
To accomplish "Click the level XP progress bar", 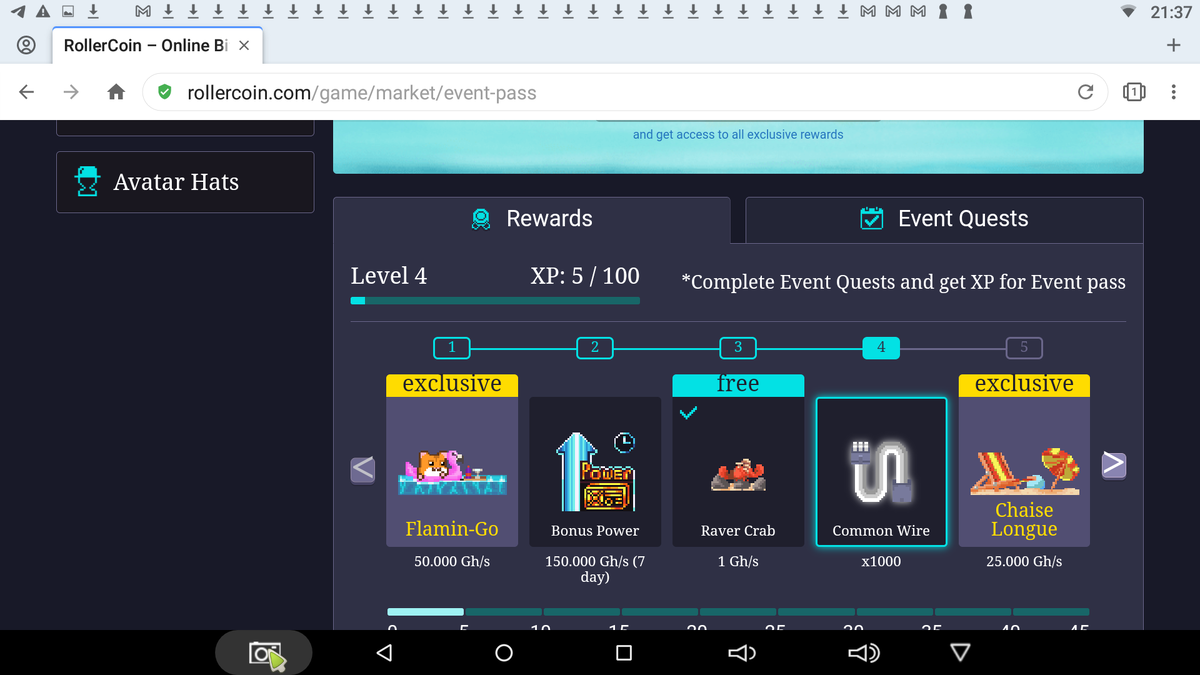I will tap(495, 300).
